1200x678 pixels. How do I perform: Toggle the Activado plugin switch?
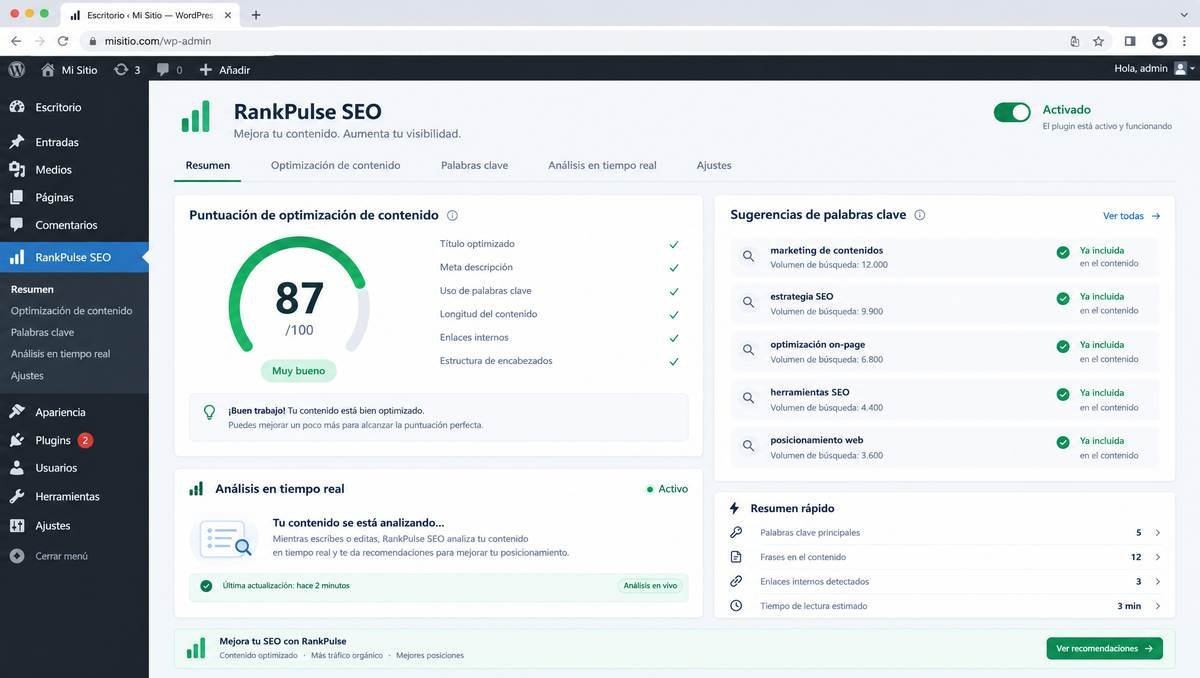[x=1012, y=112]
